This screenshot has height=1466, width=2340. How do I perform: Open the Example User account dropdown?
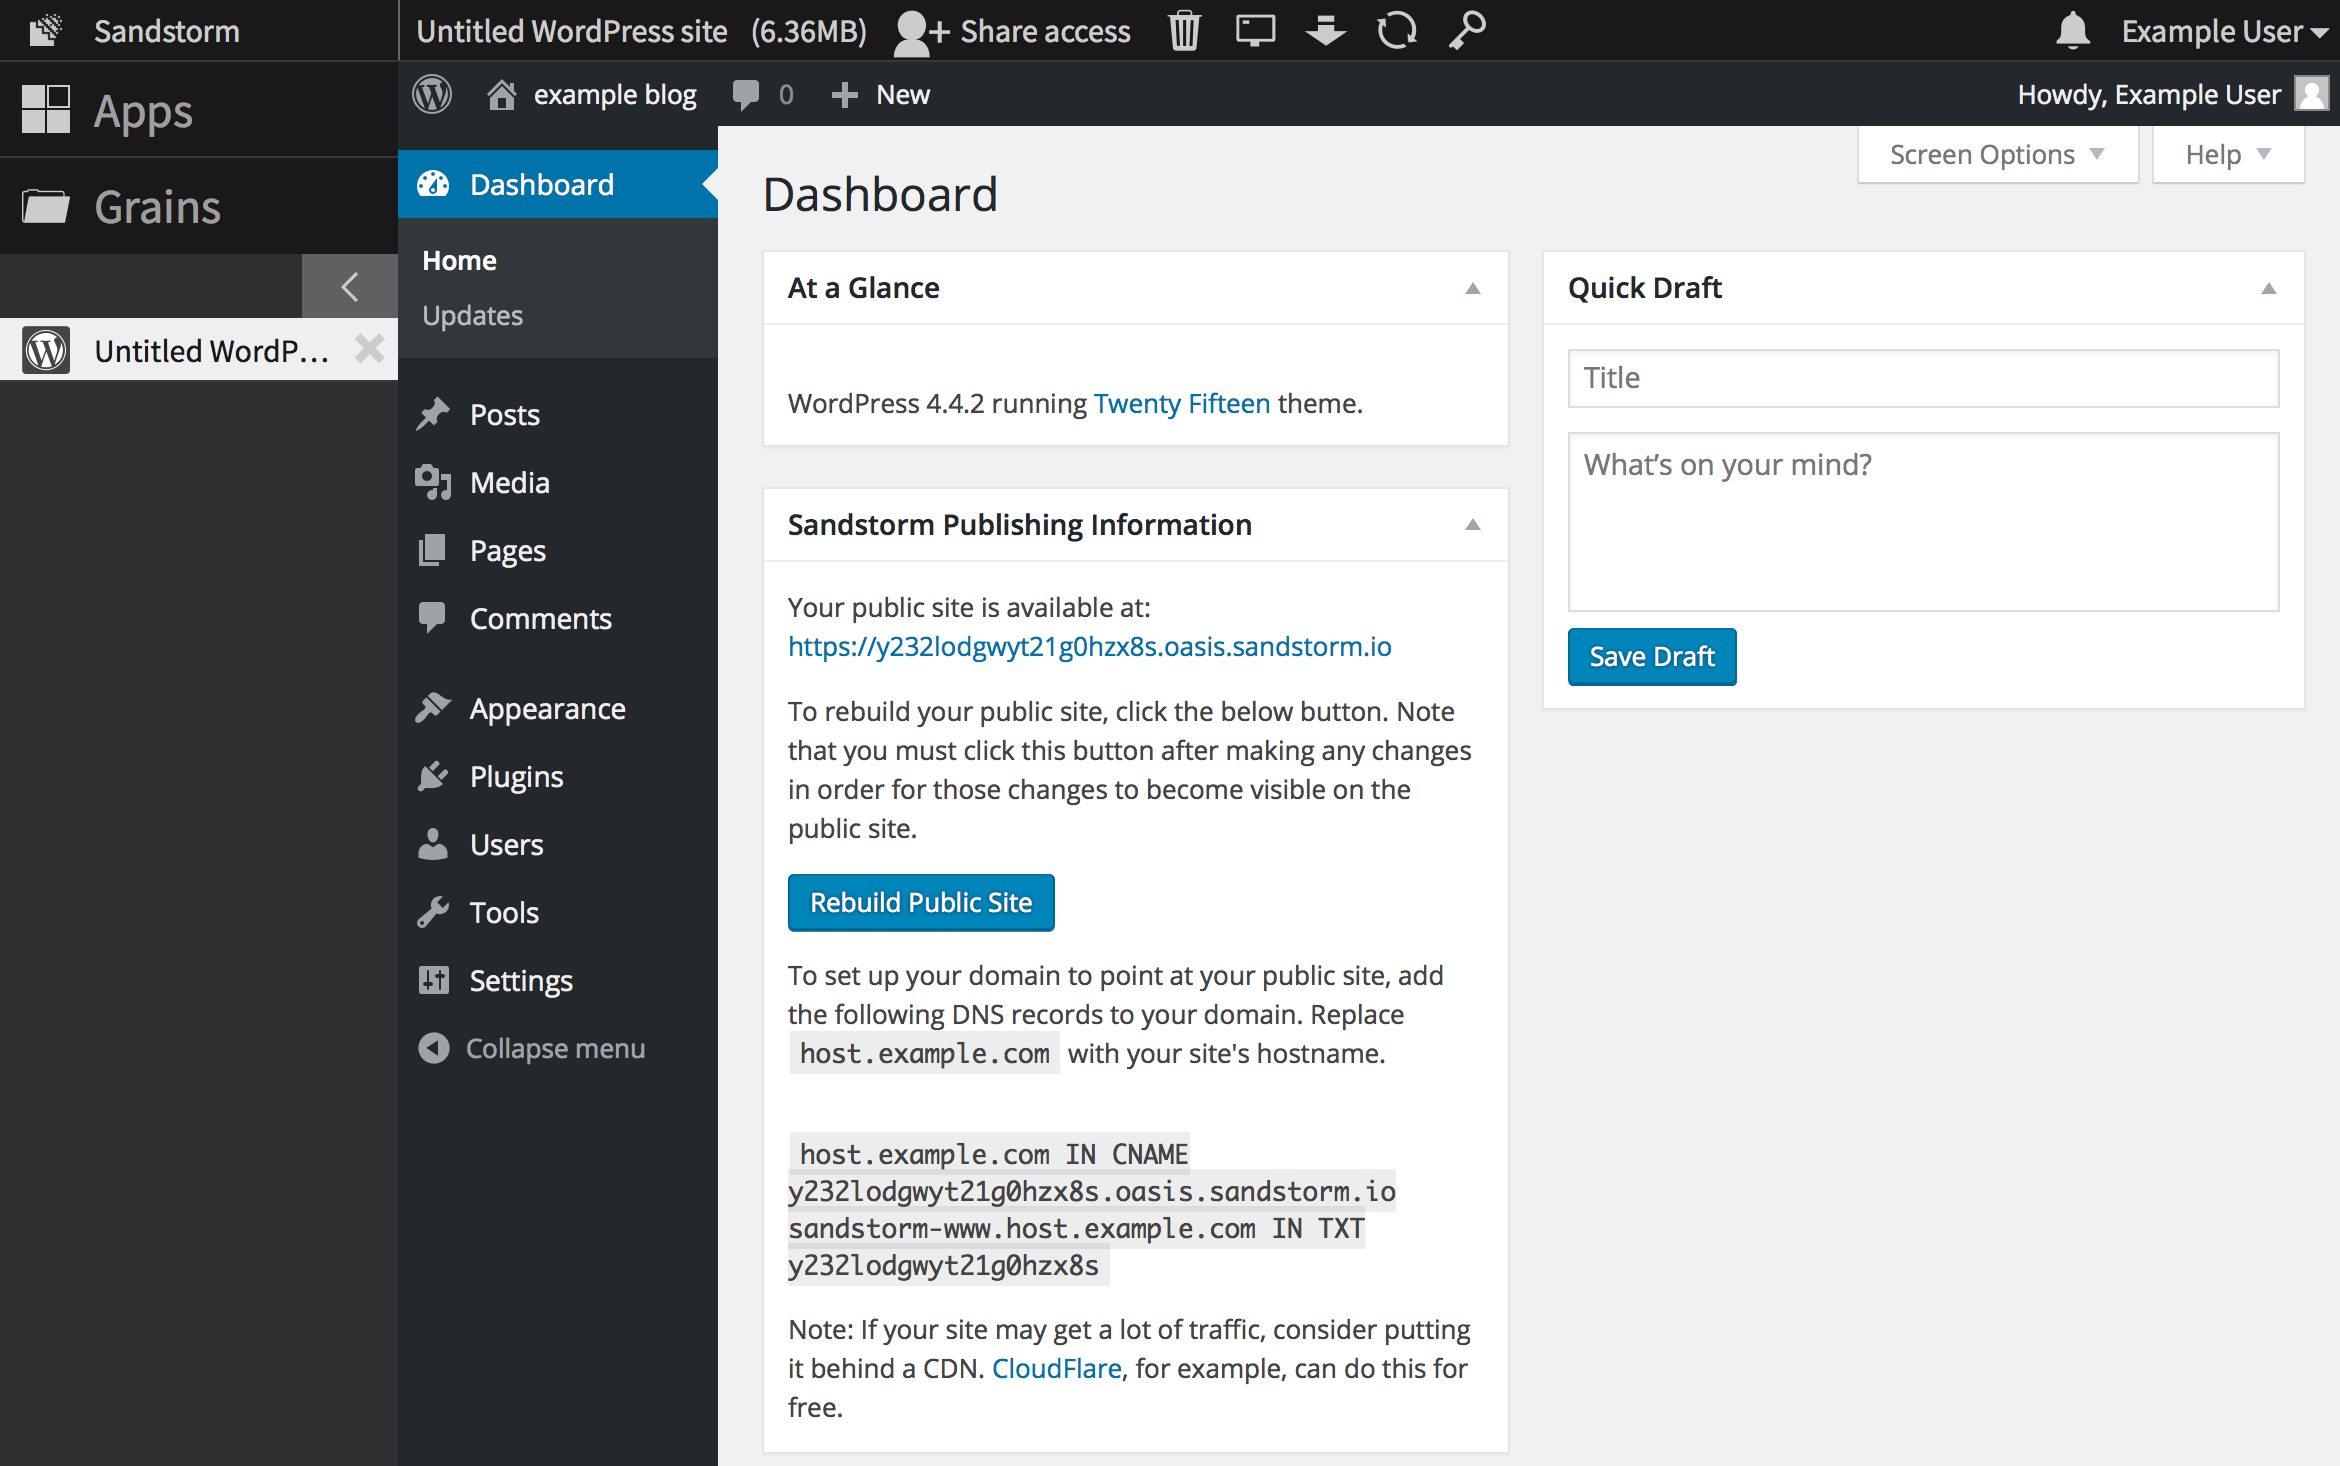[x=2224, y=31]
